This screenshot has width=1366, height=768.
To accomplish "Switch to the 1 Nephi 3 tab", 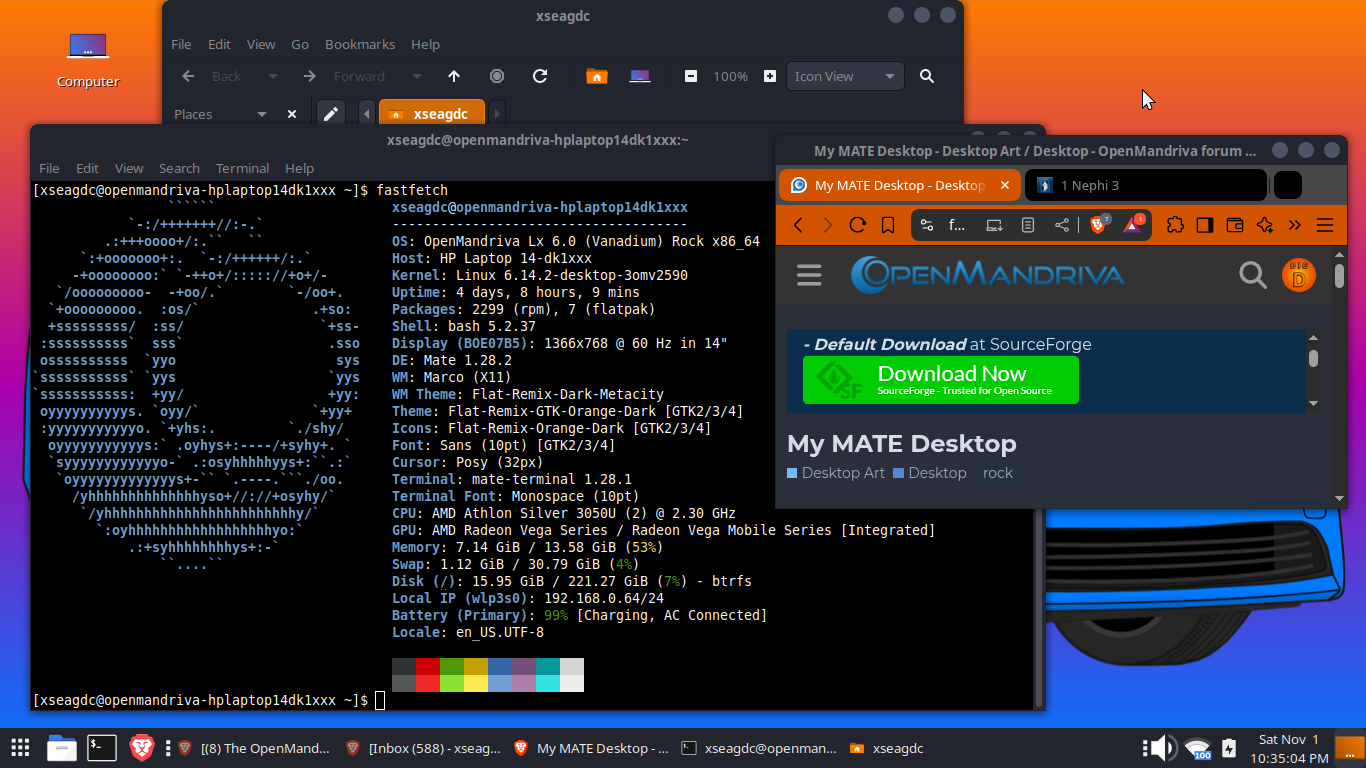I will point(1145,185).
